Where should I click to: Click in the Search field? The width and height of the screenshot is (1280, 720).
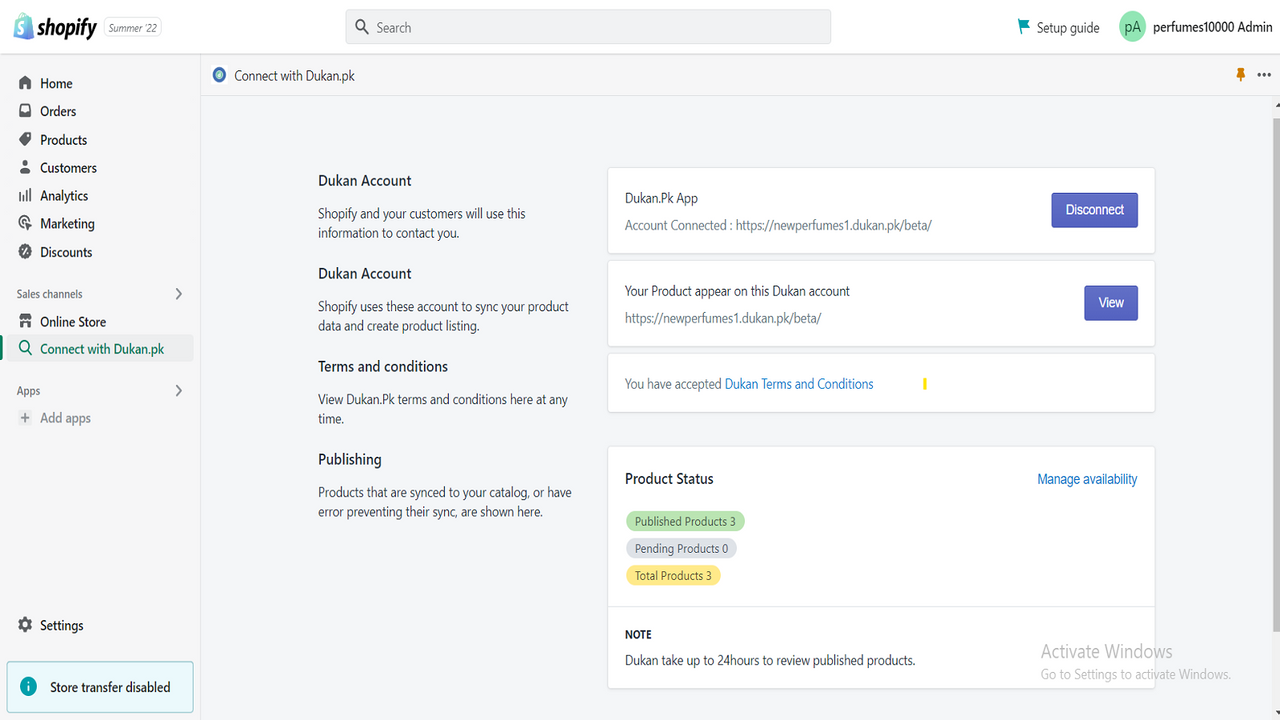point(588,27)
